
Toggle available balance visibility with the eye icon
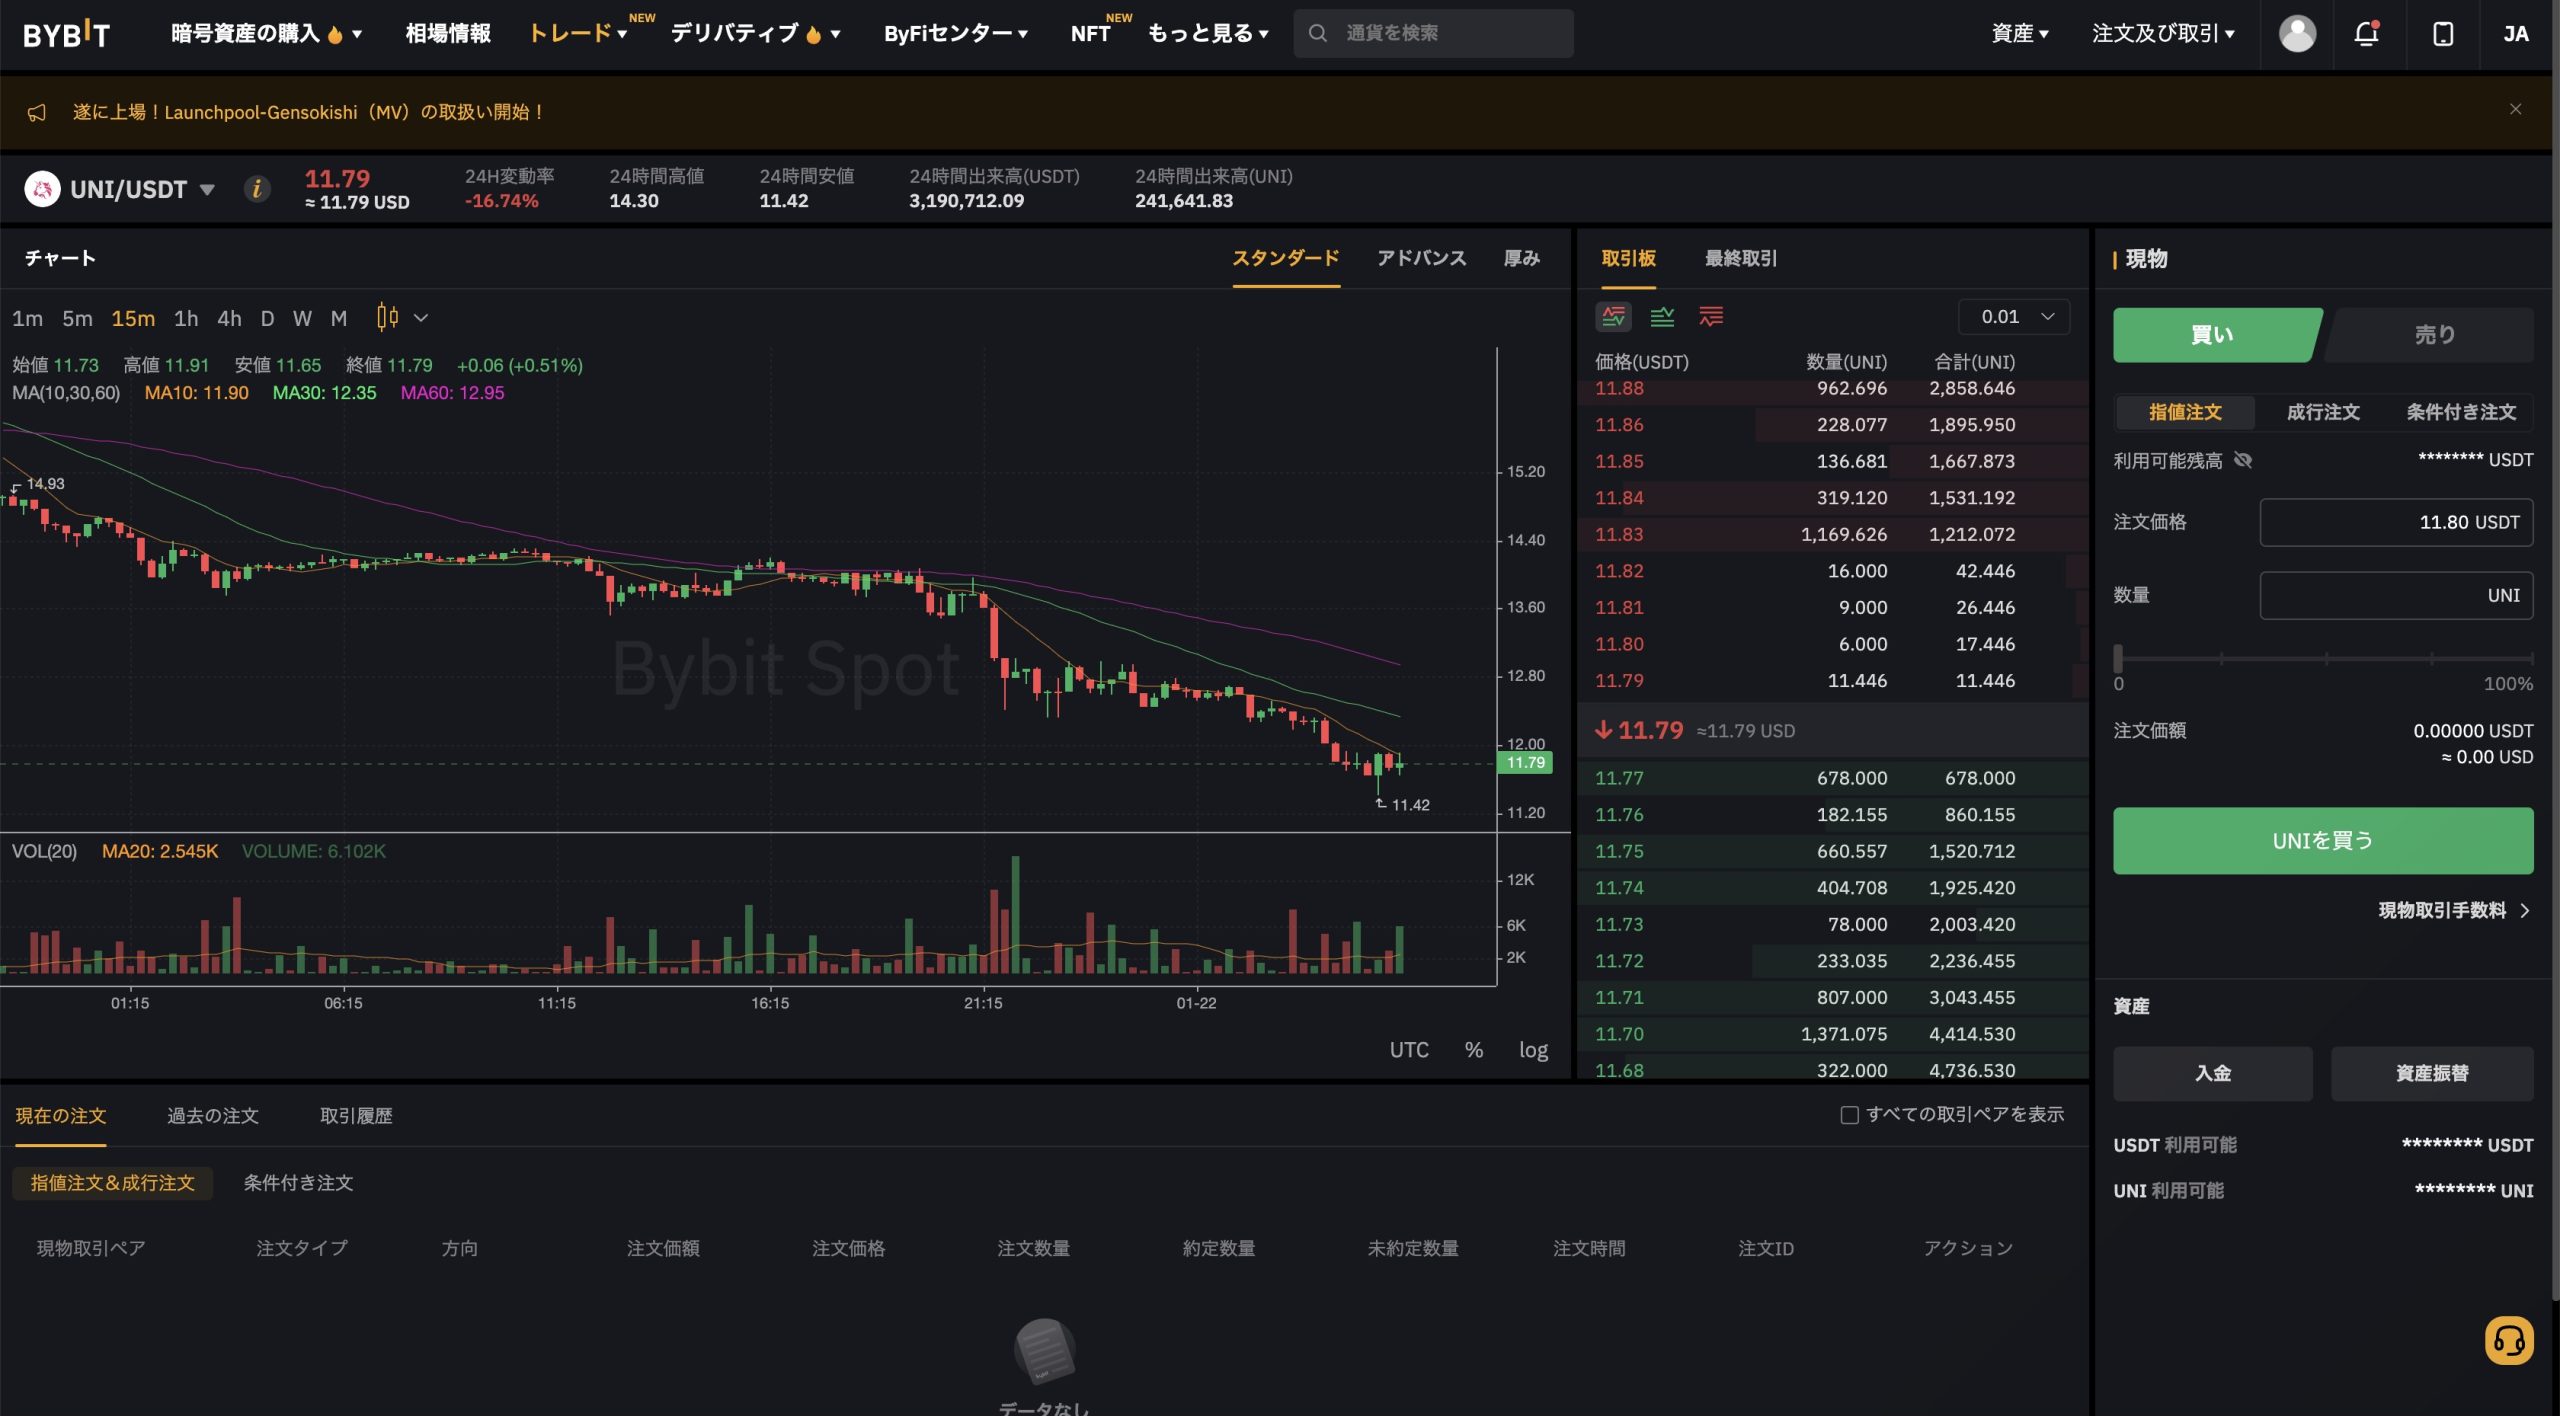tap(2243, 459)
